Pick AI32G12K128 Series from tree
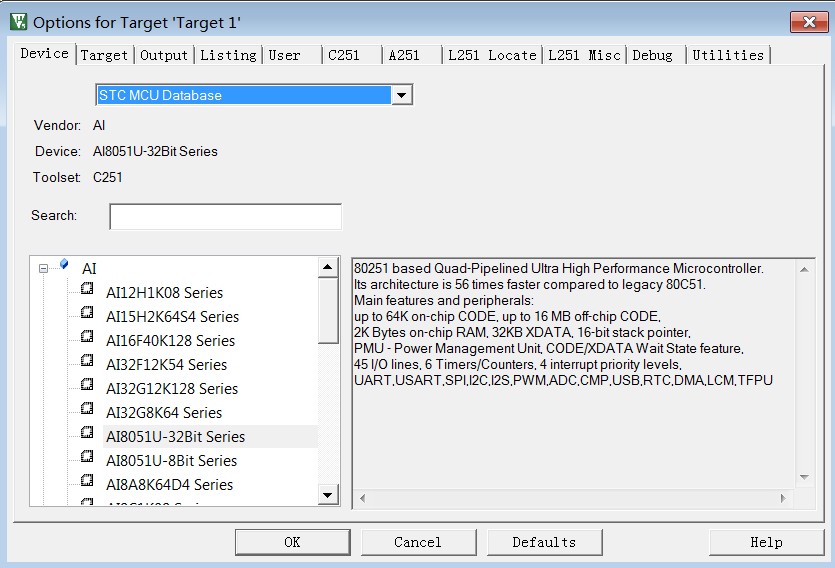 172,389
